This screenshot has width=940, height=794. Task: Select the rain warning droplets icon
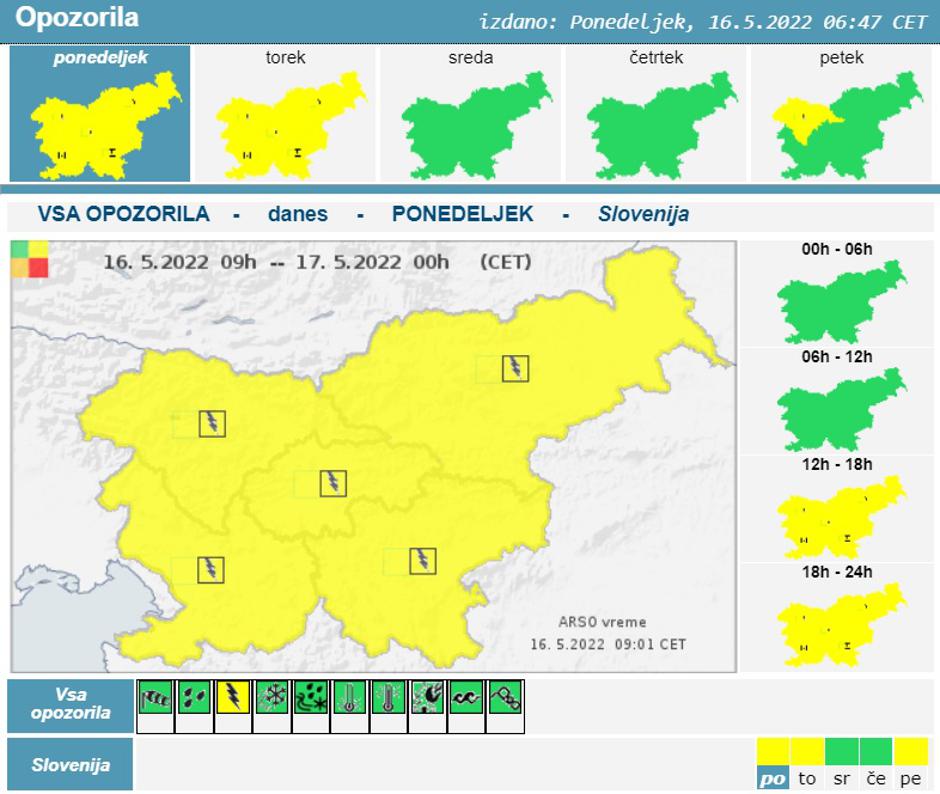point(194,697)
